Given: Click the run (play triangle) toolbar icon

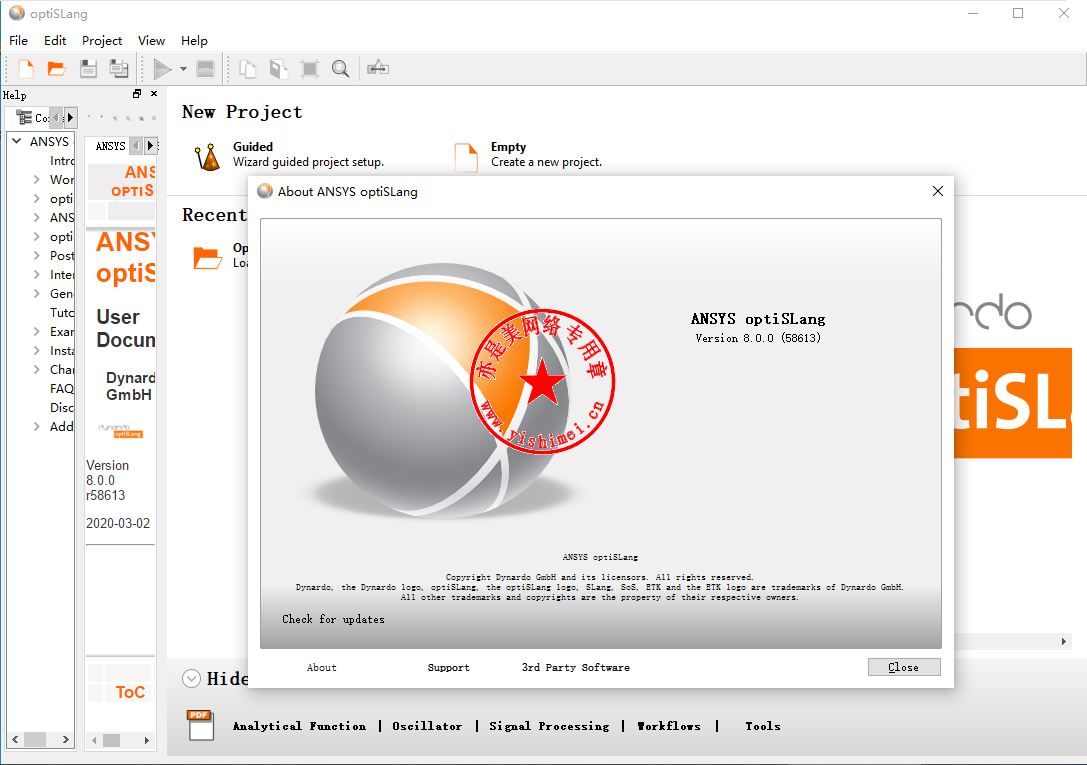Looking at the screenshot, I should click(162, 69).
